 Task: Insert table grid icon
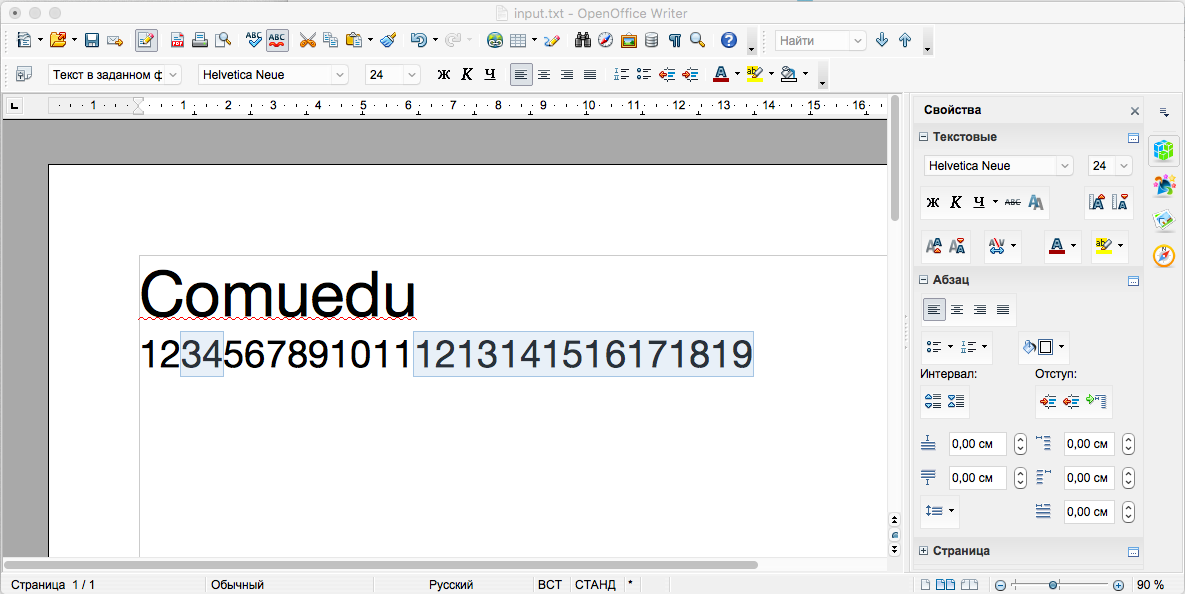point(518,40)
